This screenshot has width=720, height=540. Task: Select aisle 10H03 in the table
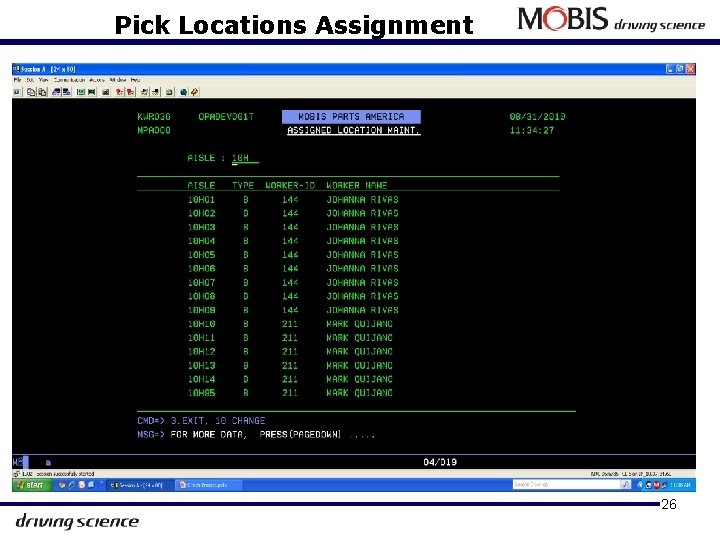tap(201, 227)
